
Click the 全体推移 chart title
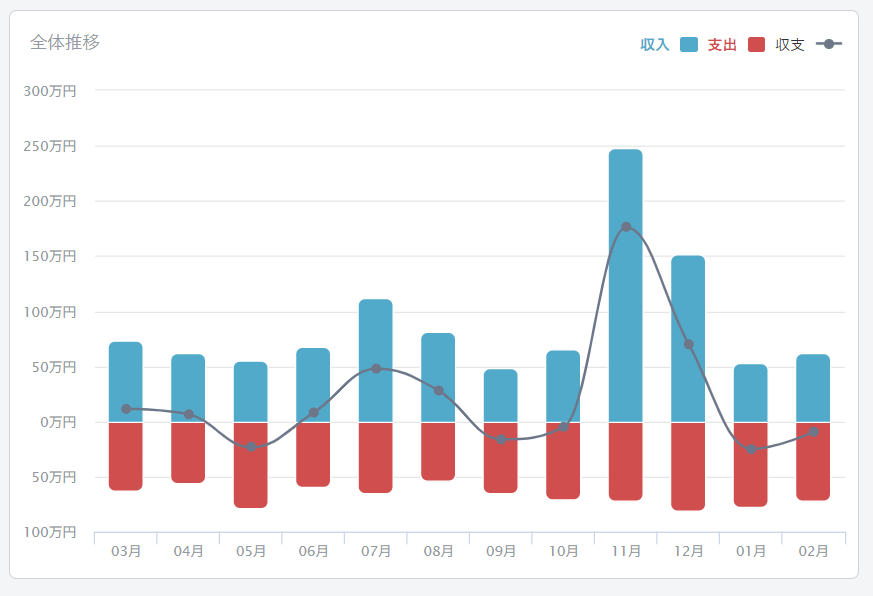pyautogui.click(x=65, y=42)
